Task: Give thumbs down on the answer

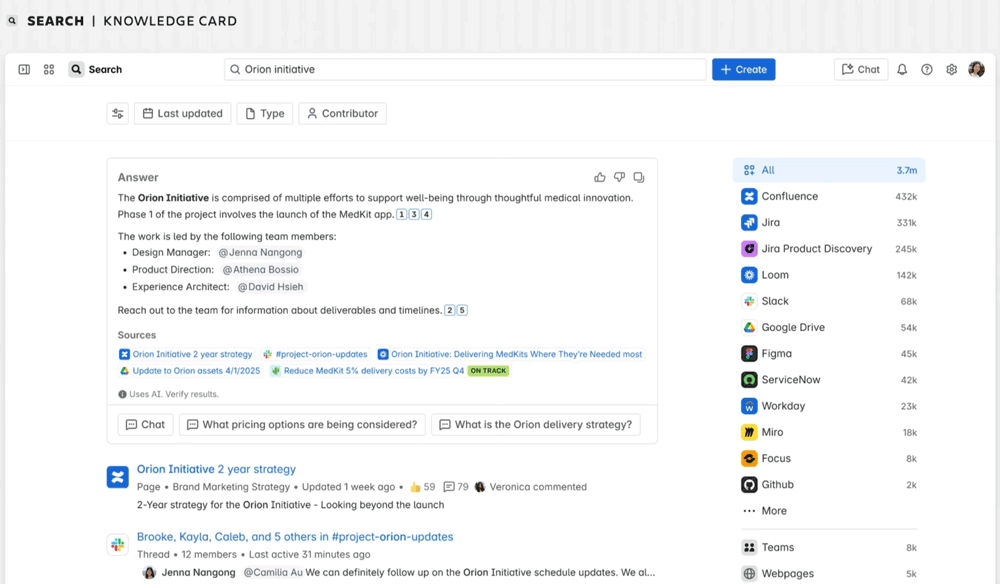Action: pos(619,177)
